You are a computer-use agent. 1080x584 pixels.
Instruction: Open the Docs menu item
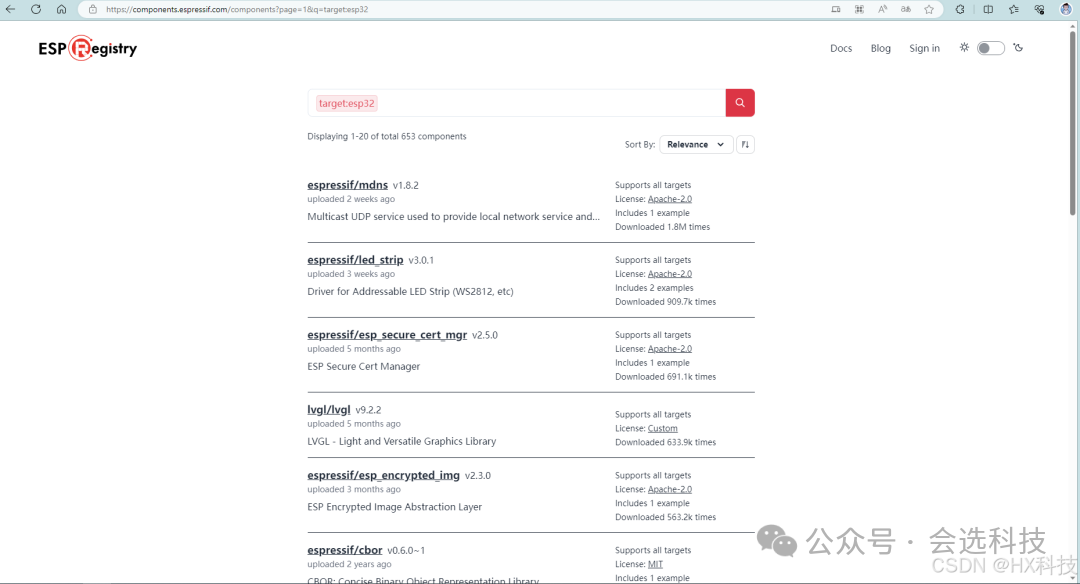point(841,48)
